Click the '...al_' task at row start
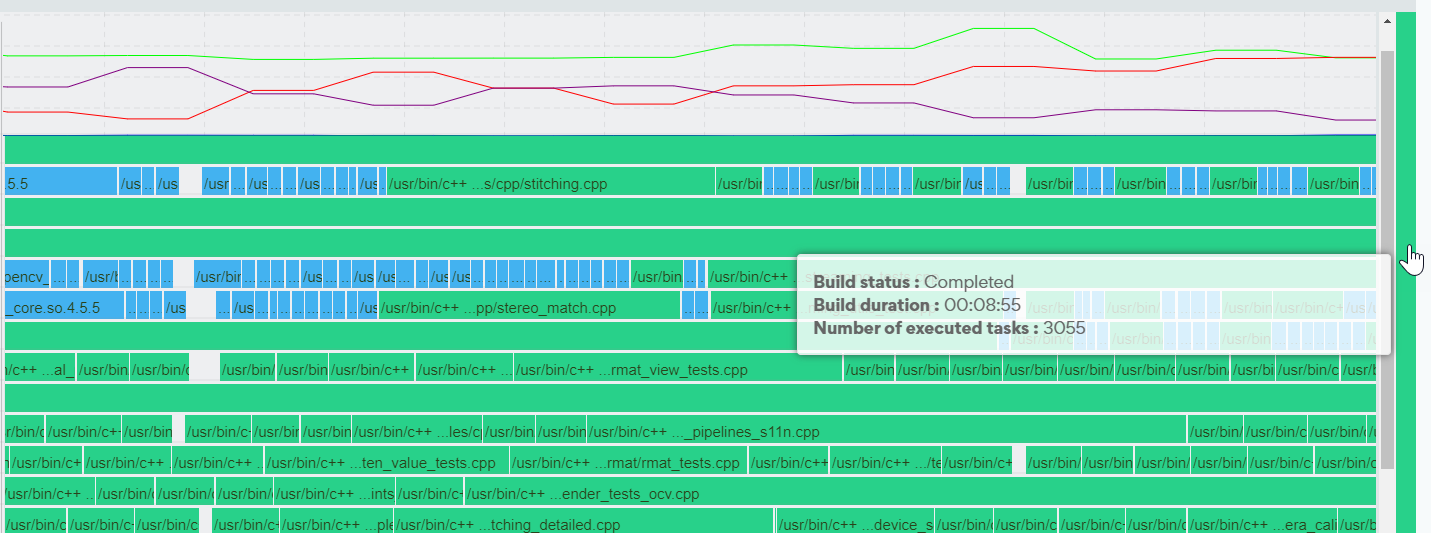Viewport: 1431px width, 533px height. pos(39,370)
